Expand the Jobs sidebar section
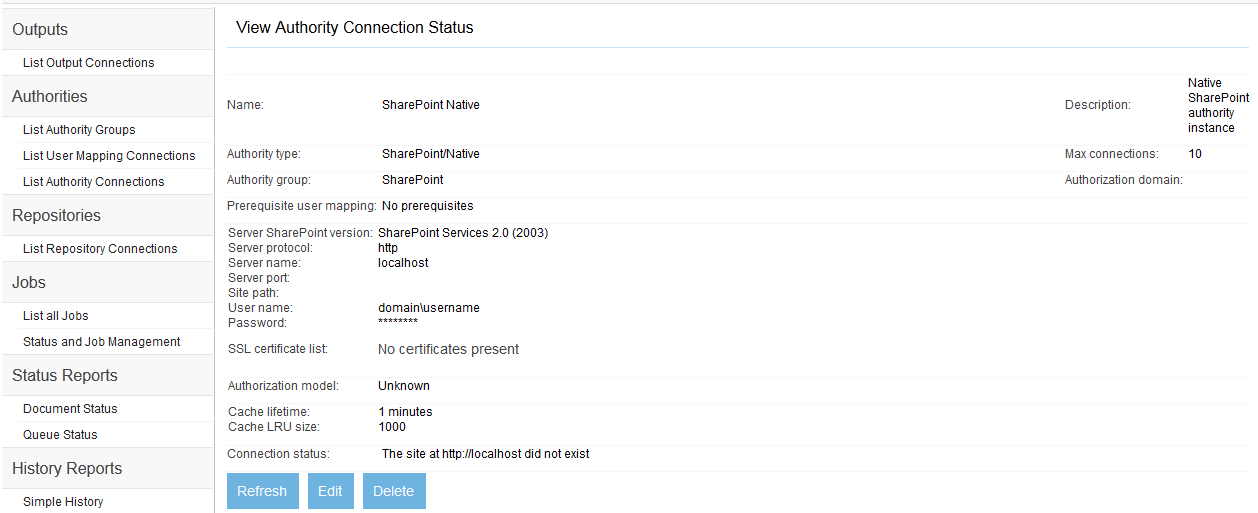 [x=29, y=283]
